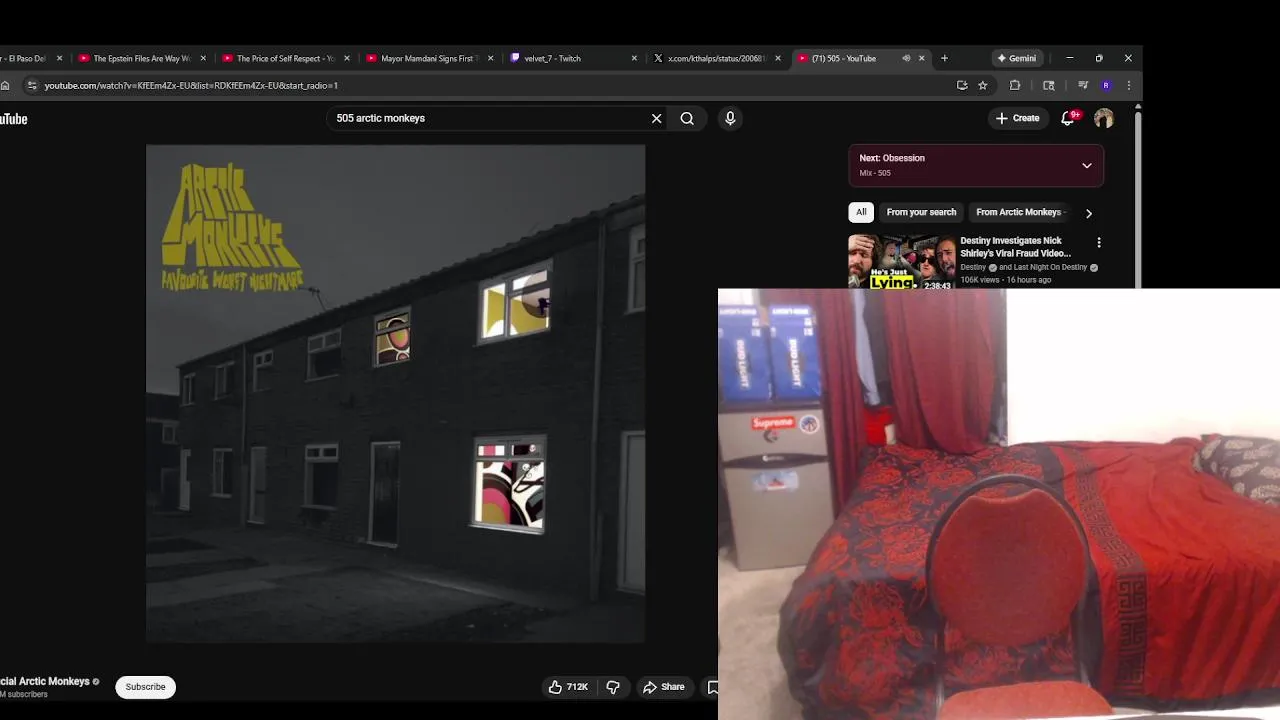Share the 505 video
1280x720 pixels.
tap(664, 687)
